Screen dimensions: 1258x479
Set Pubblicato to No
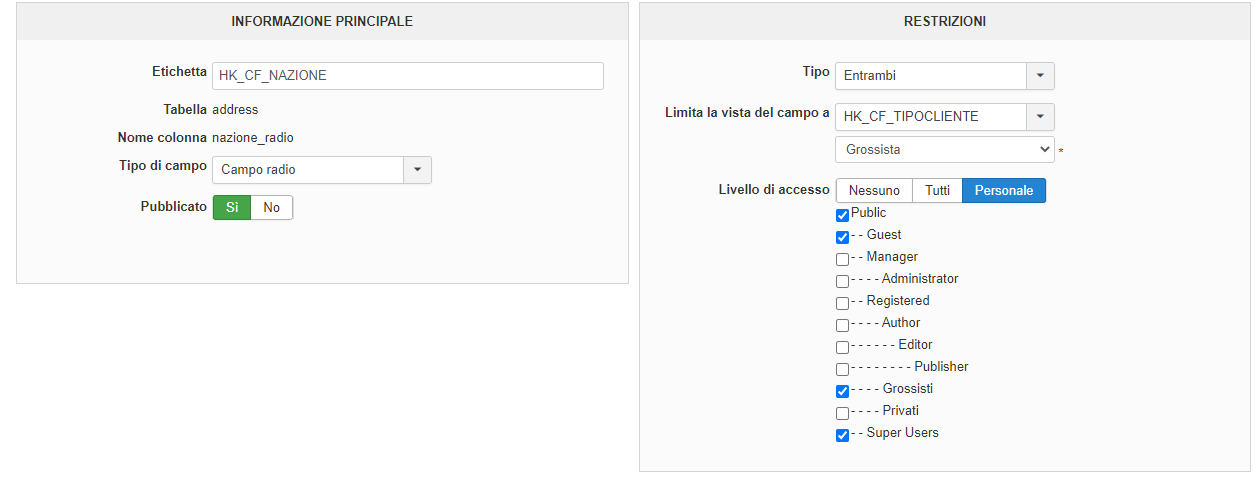pyautogui.click(x=271, y=207)
